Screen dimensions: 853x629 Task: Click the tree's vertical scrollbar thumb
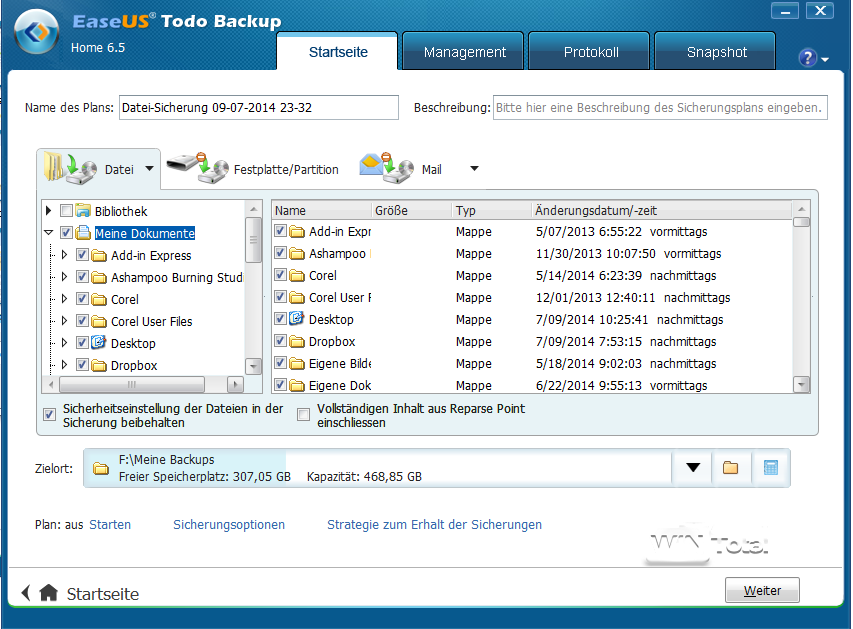[253, 240]
